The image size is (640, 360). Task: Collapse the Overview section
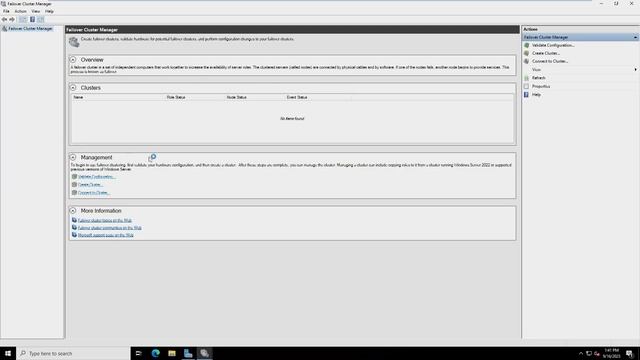pyautogui.click(x=73, y=60)
